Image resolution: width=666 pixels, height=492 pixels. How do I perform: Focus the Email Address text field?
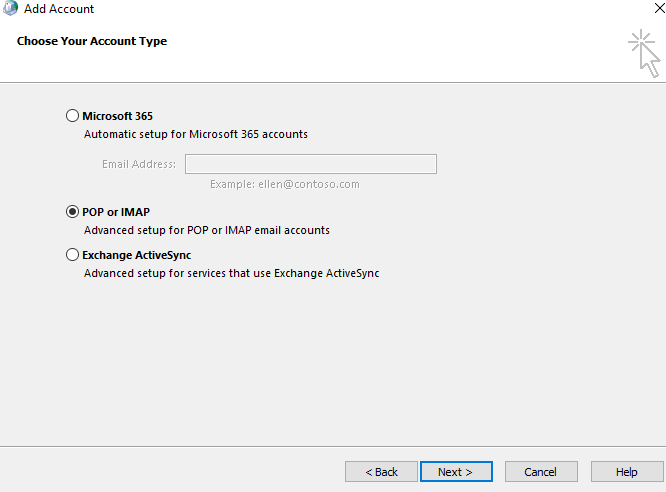[x=311, y=164]
